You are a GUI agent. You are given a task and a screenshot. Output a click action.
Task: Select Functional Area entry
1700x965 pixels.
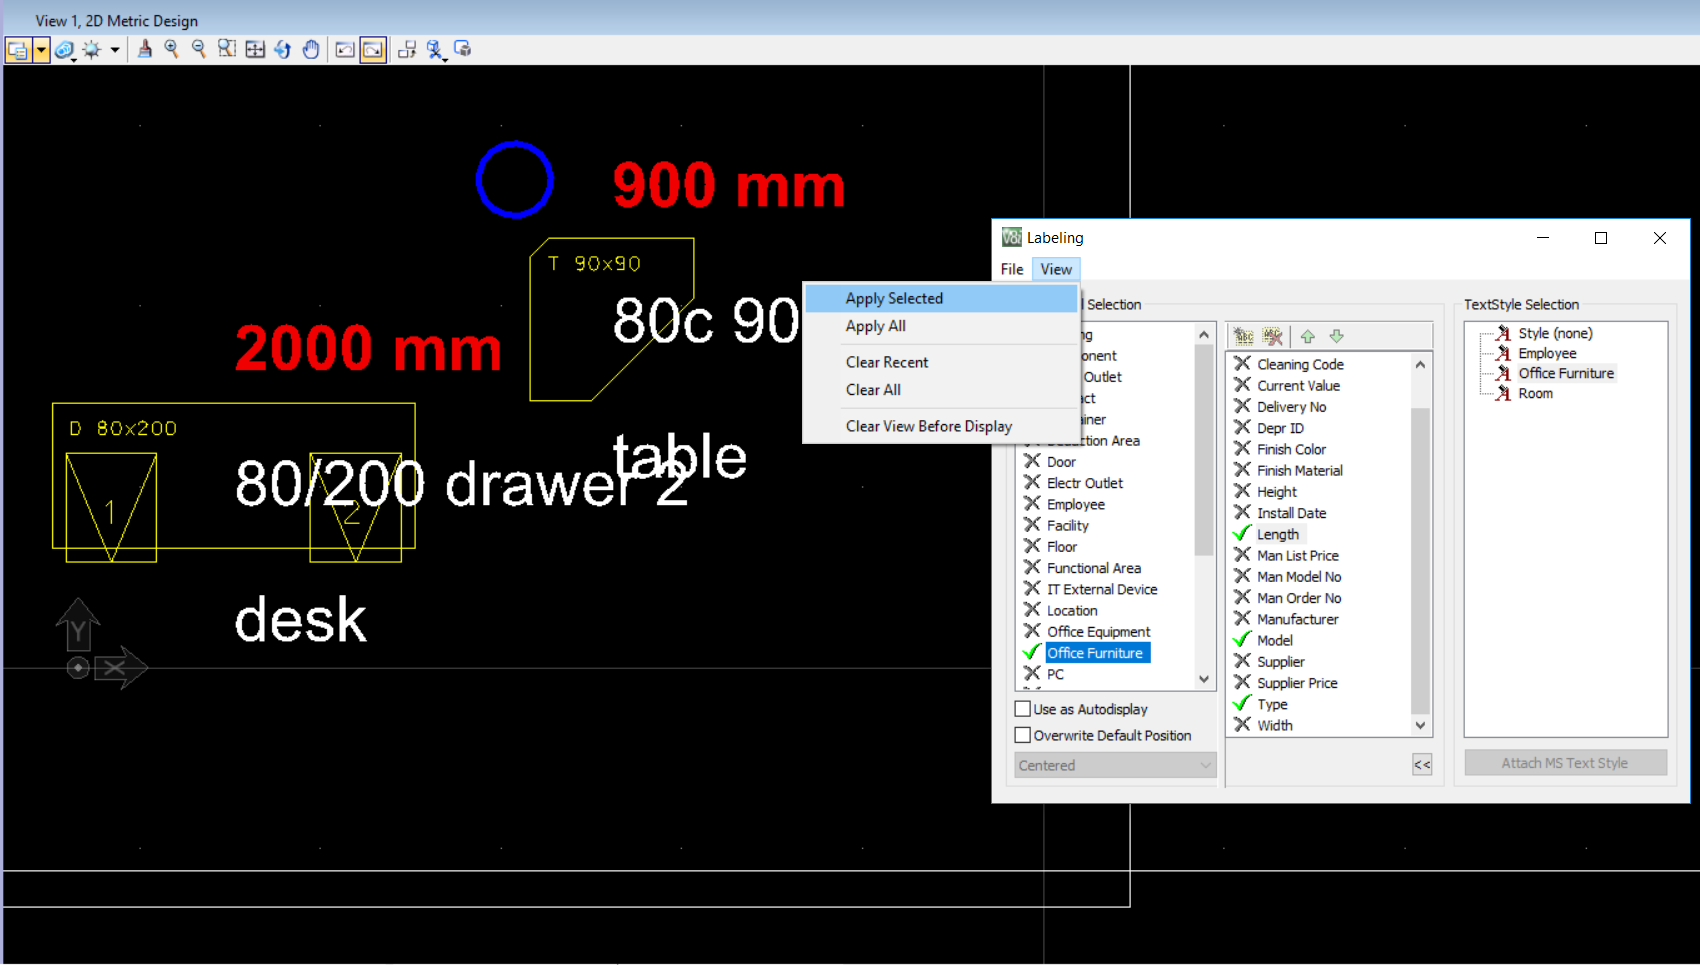click(x=1094, y=568)
